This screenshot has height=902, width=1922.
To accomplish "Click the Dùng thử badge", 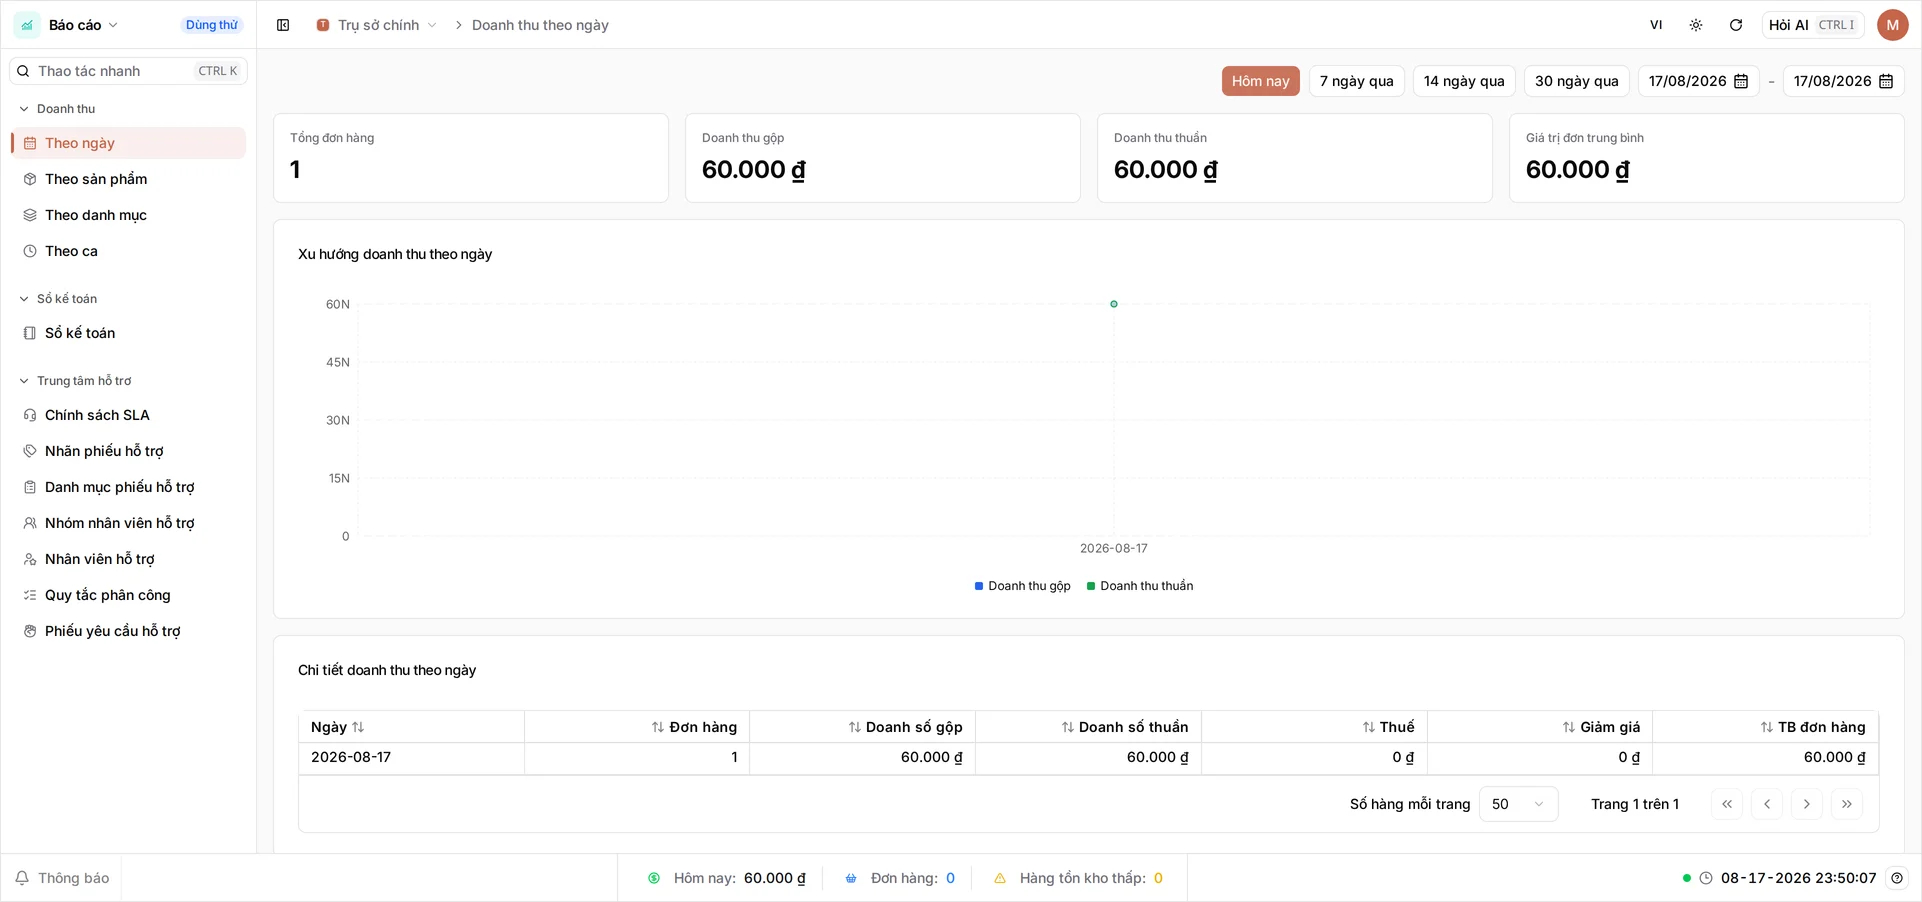I will (212, 25).
